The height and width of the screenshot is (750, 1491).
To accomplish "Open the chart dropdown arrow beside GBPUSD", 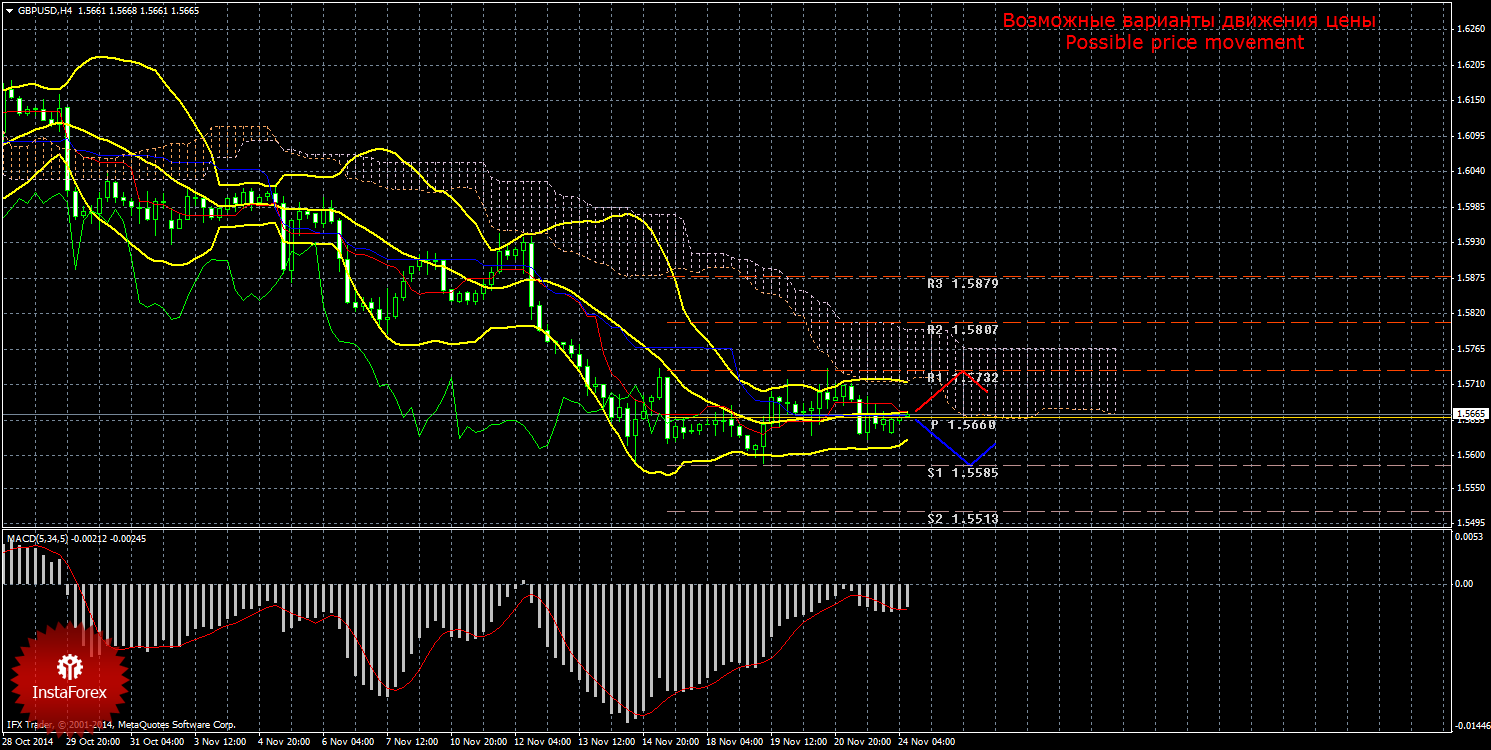I will point(9,9).
